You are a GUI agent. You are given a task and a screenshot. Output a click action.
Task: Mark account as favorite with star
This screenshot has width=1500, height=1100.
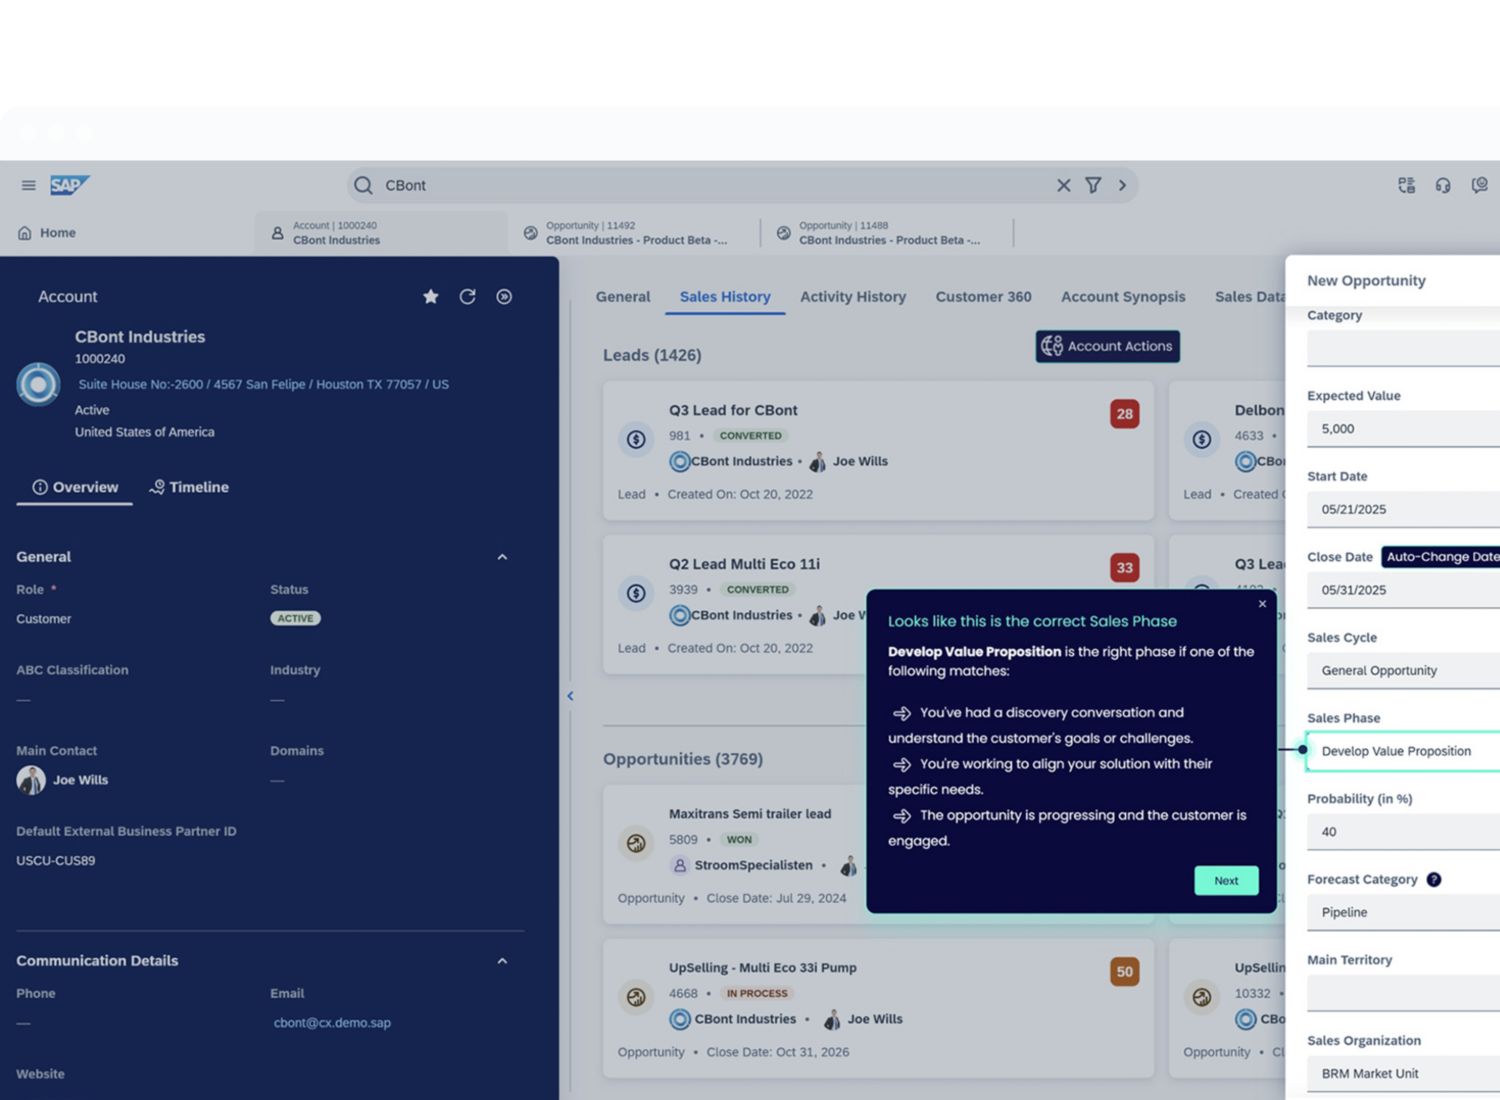click(x=430, y=297)
